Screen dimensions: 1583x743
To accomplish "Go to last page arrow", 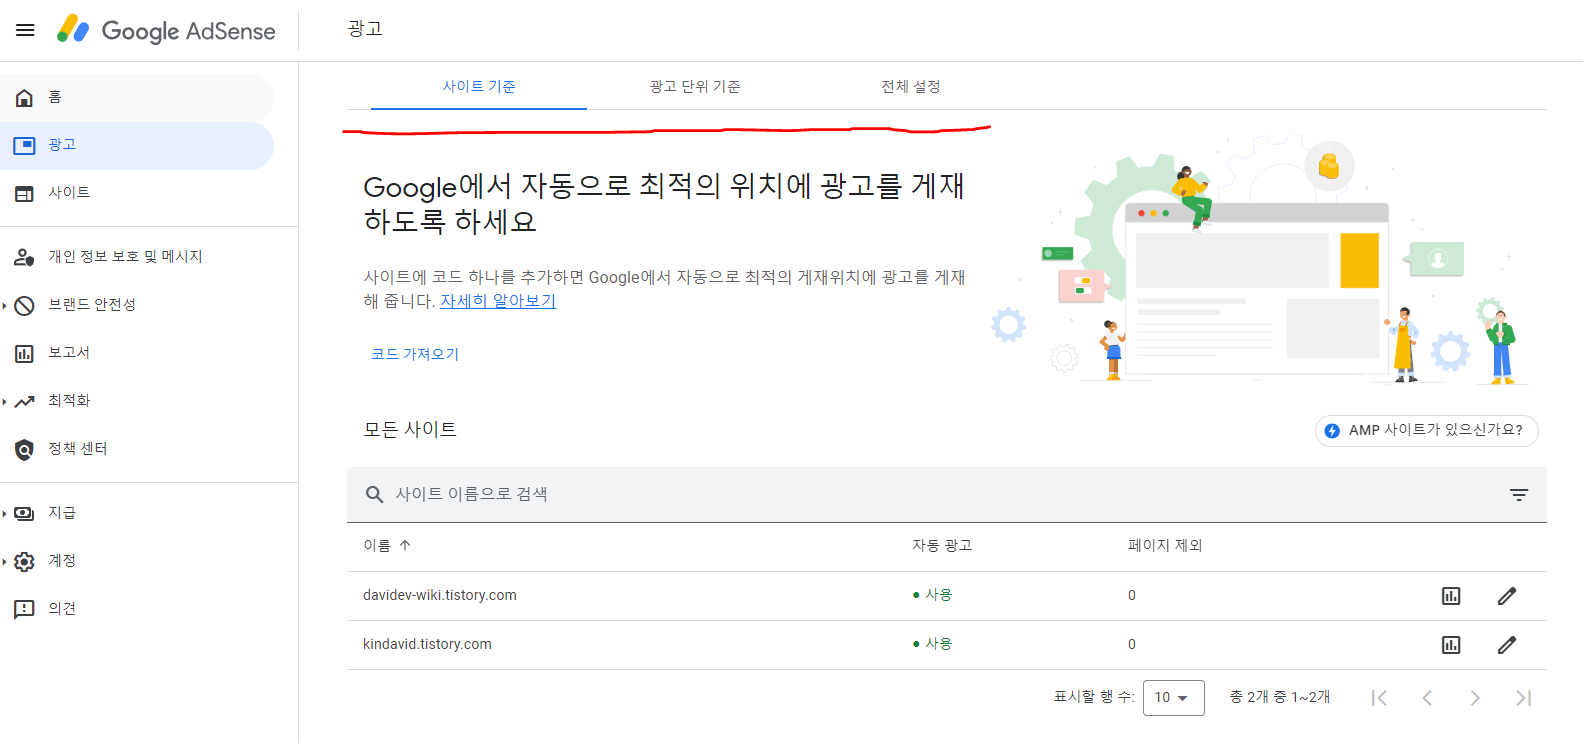I will pyautogui.click(x=1523, y=698).
